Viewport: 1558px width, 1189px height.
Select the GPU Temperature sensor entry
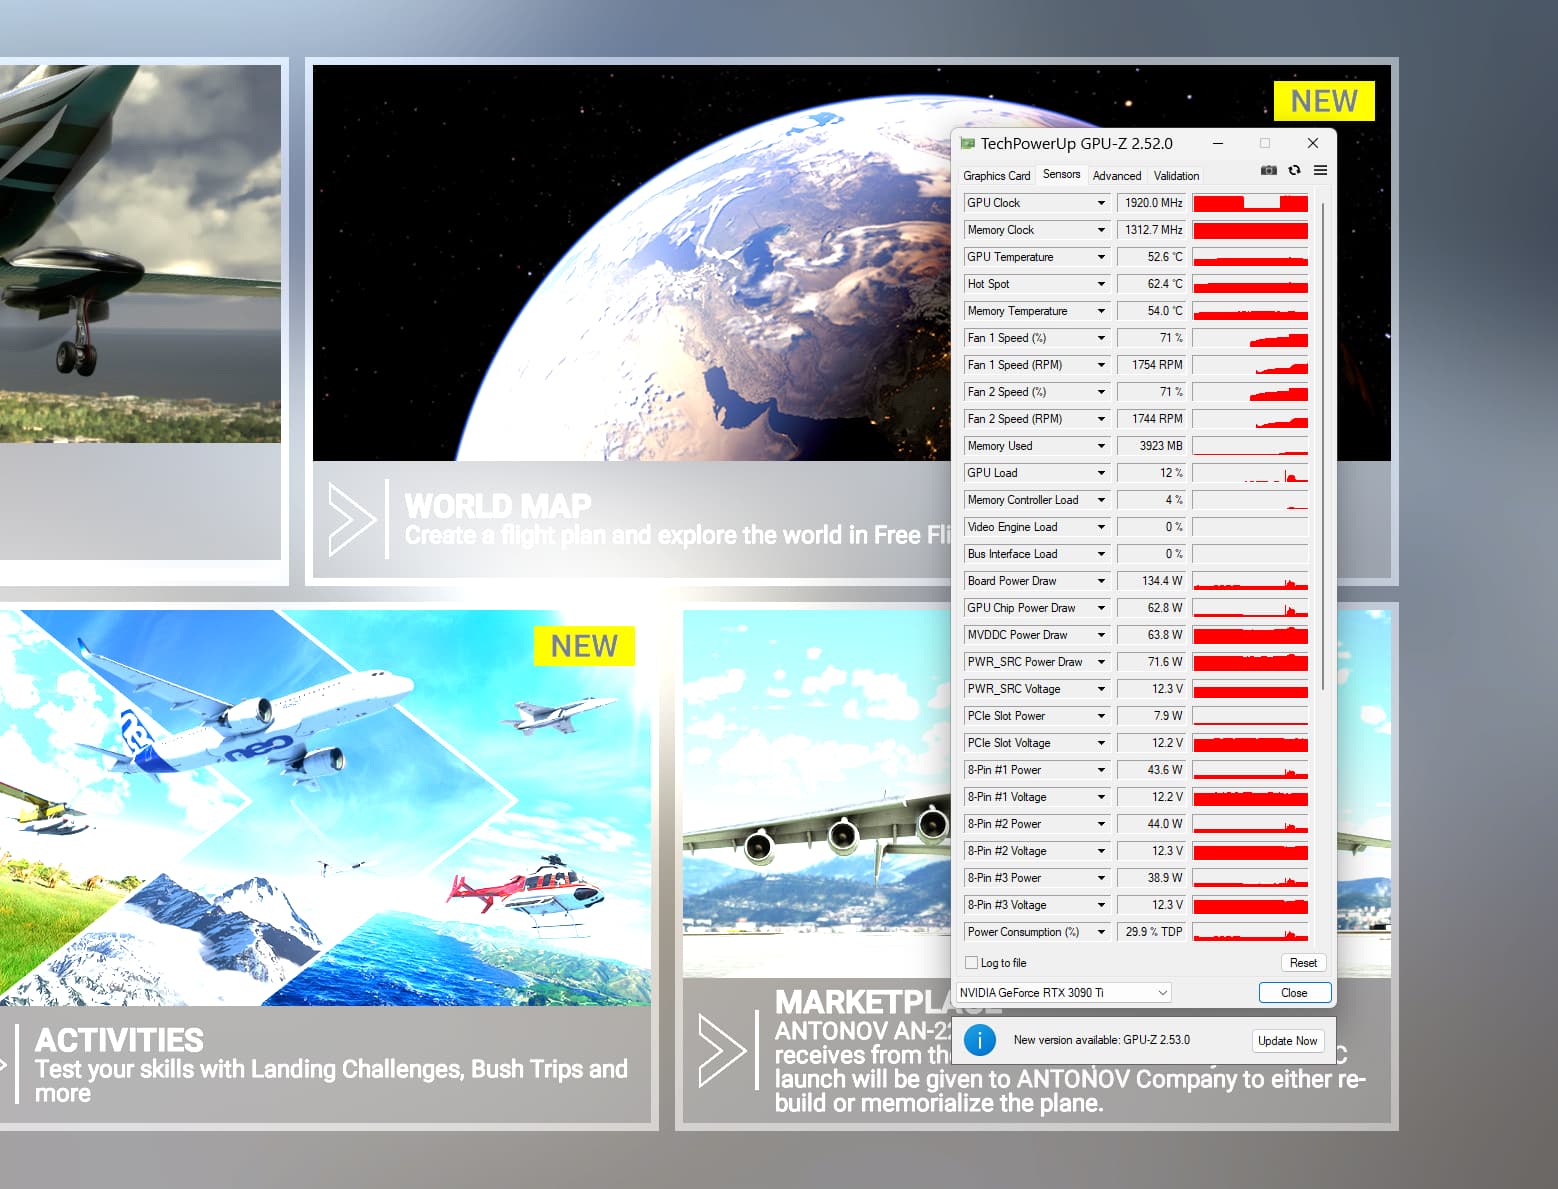1020,257
